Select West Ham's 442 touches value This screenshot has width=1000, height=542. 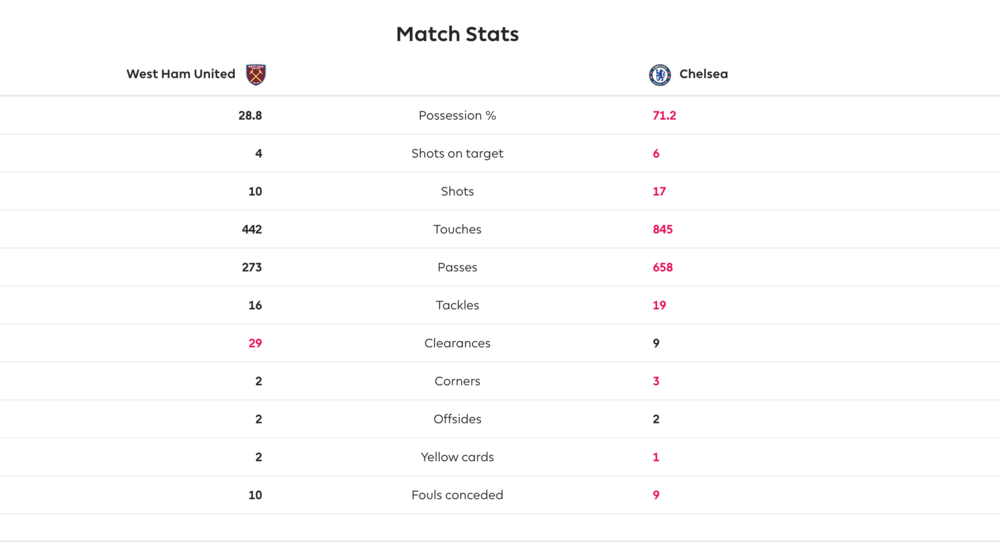point(252,230)
